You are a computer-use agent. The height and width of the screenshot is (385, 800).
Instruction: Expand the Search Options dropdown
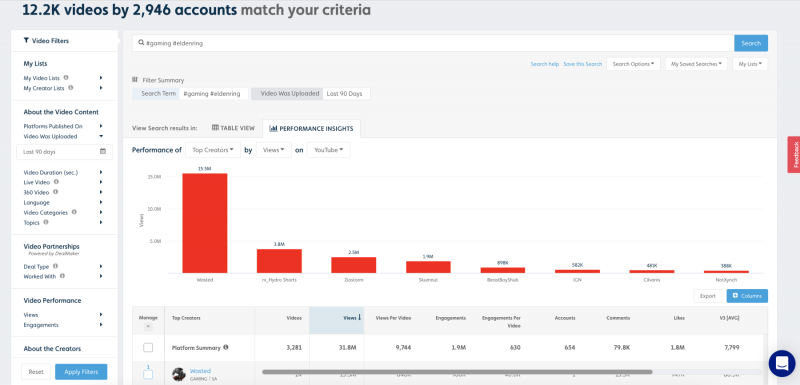[x=633, y=64]
